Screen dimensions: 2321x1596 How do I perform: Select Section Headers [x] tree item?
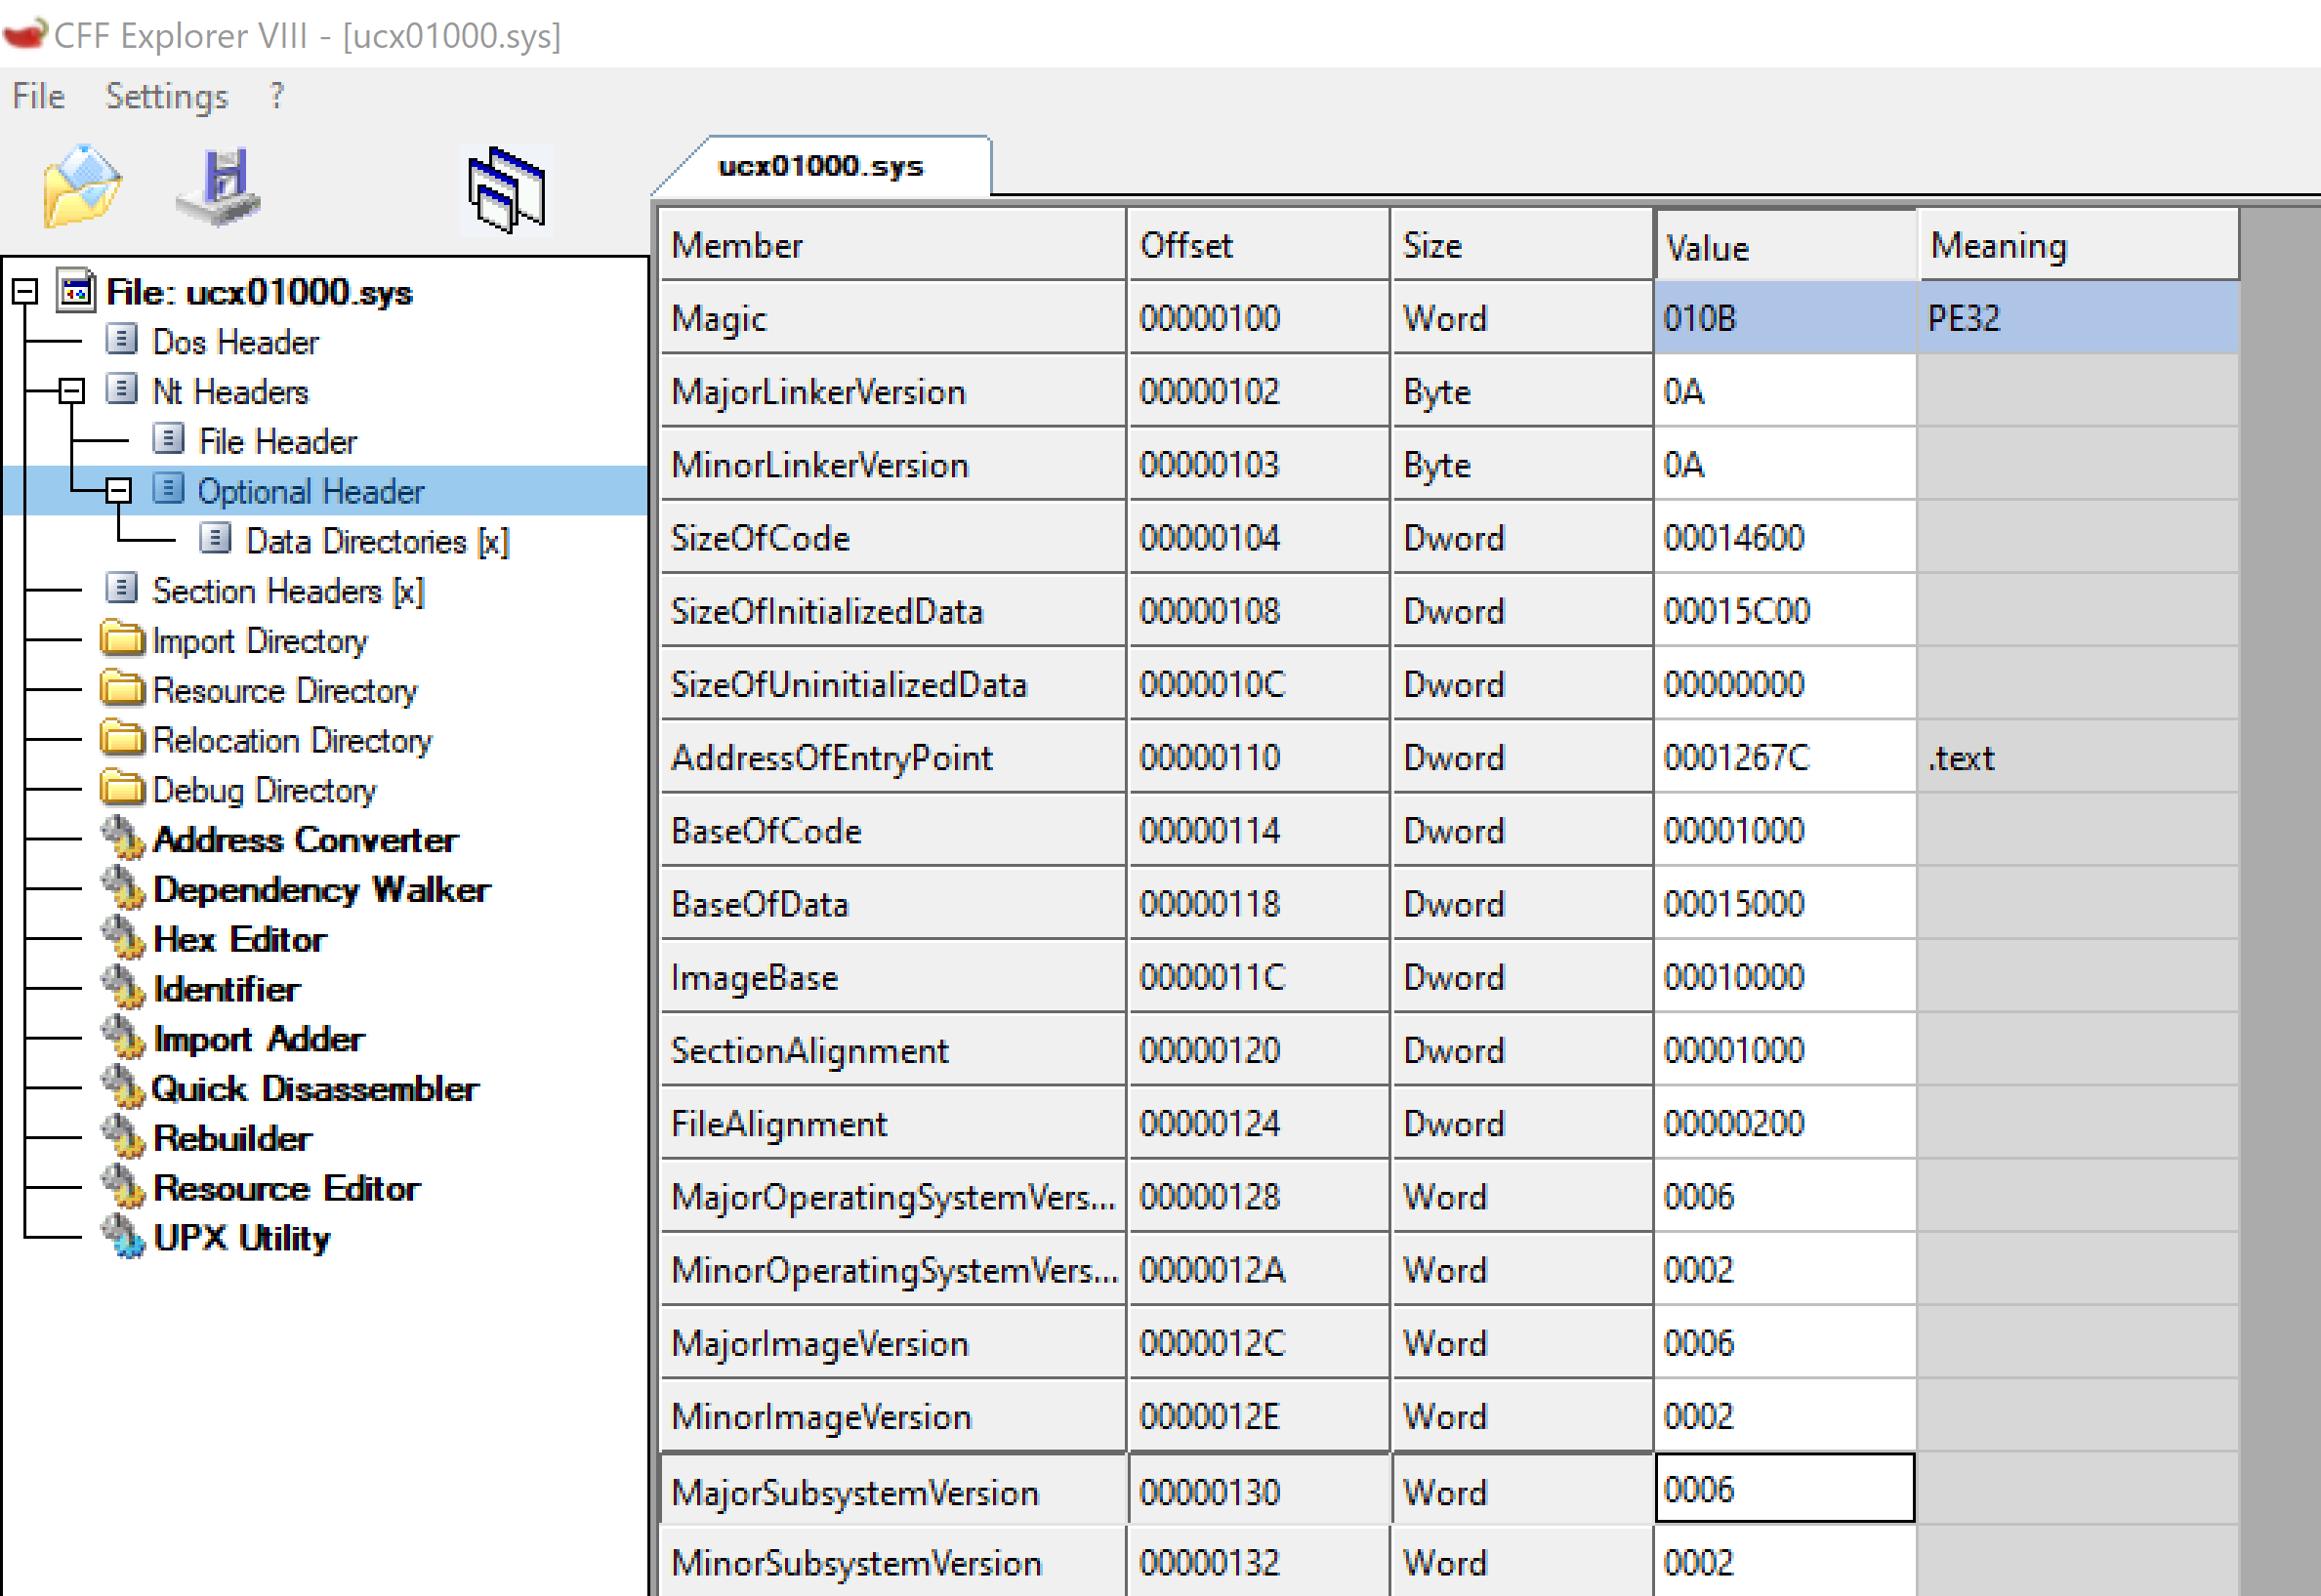(287, 591)
